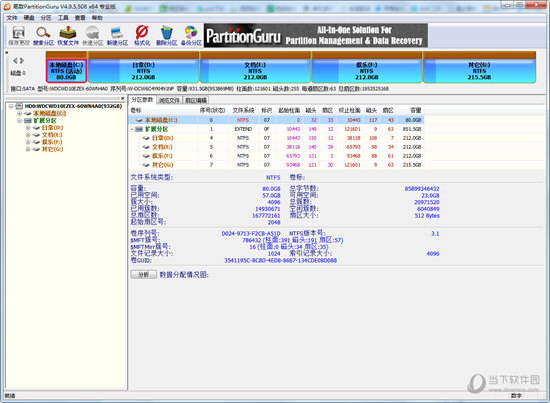Switch to the 分区参数 tab
Viewport: 550px width, 403px height.
(142, 100)
